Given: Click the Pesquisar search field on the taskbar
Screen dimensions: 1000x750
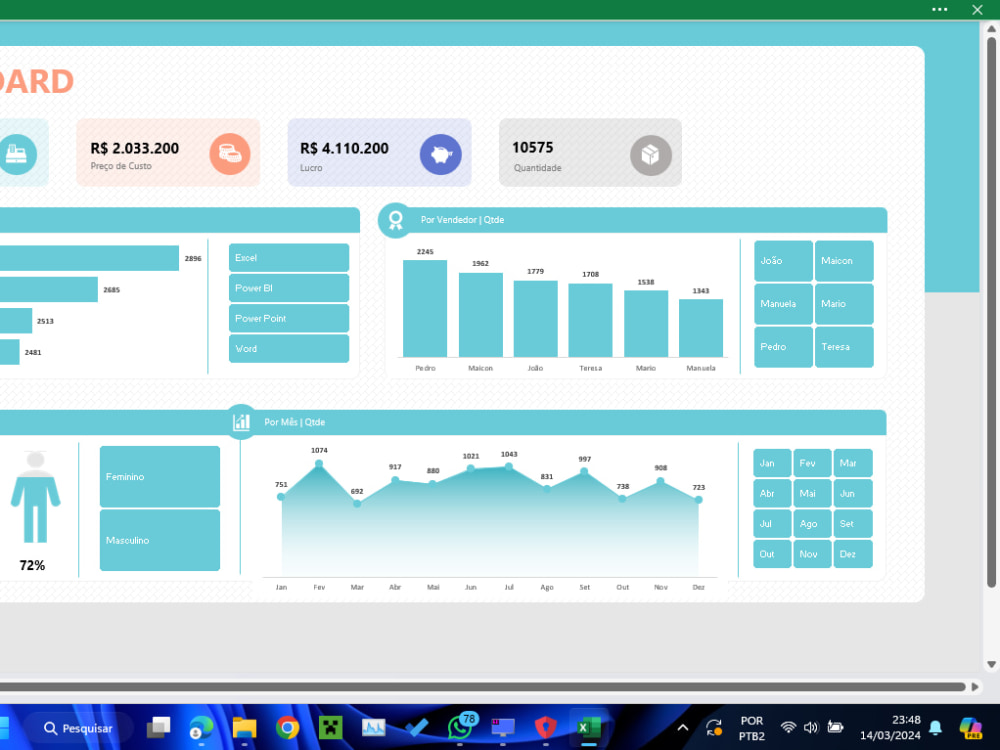Looking at the screenshot, I should point(77,728).
